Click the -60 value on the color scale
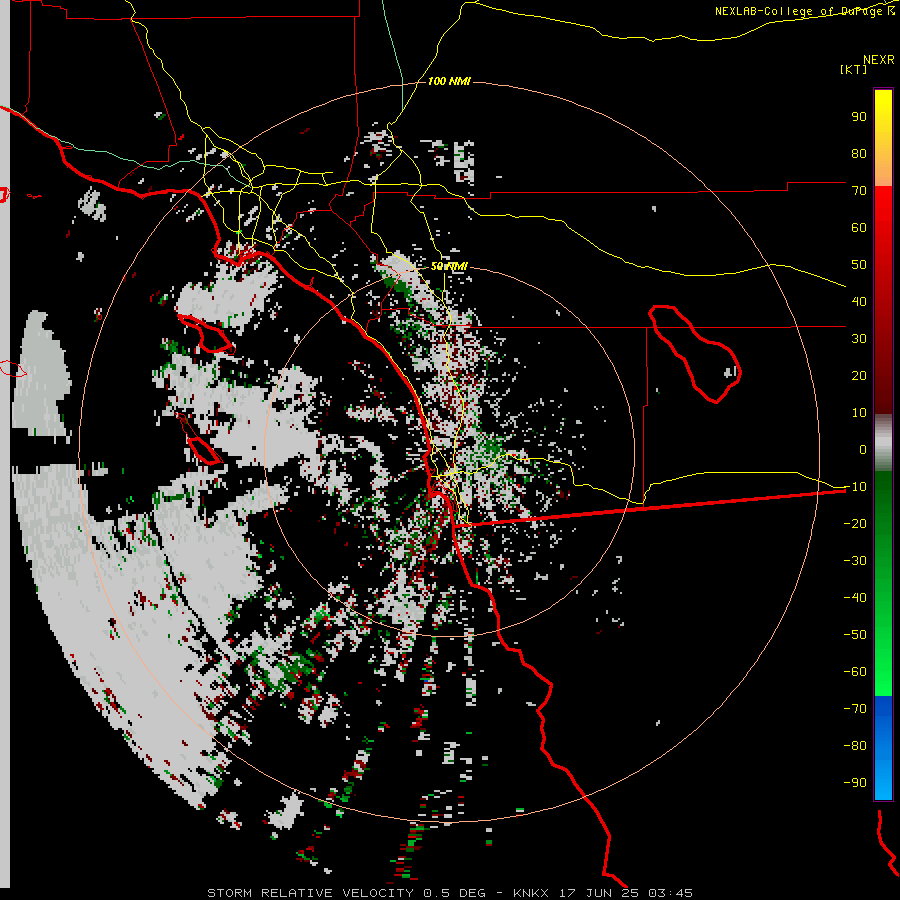The width and height of the screenshot is (900, 900). pos(855,672)
